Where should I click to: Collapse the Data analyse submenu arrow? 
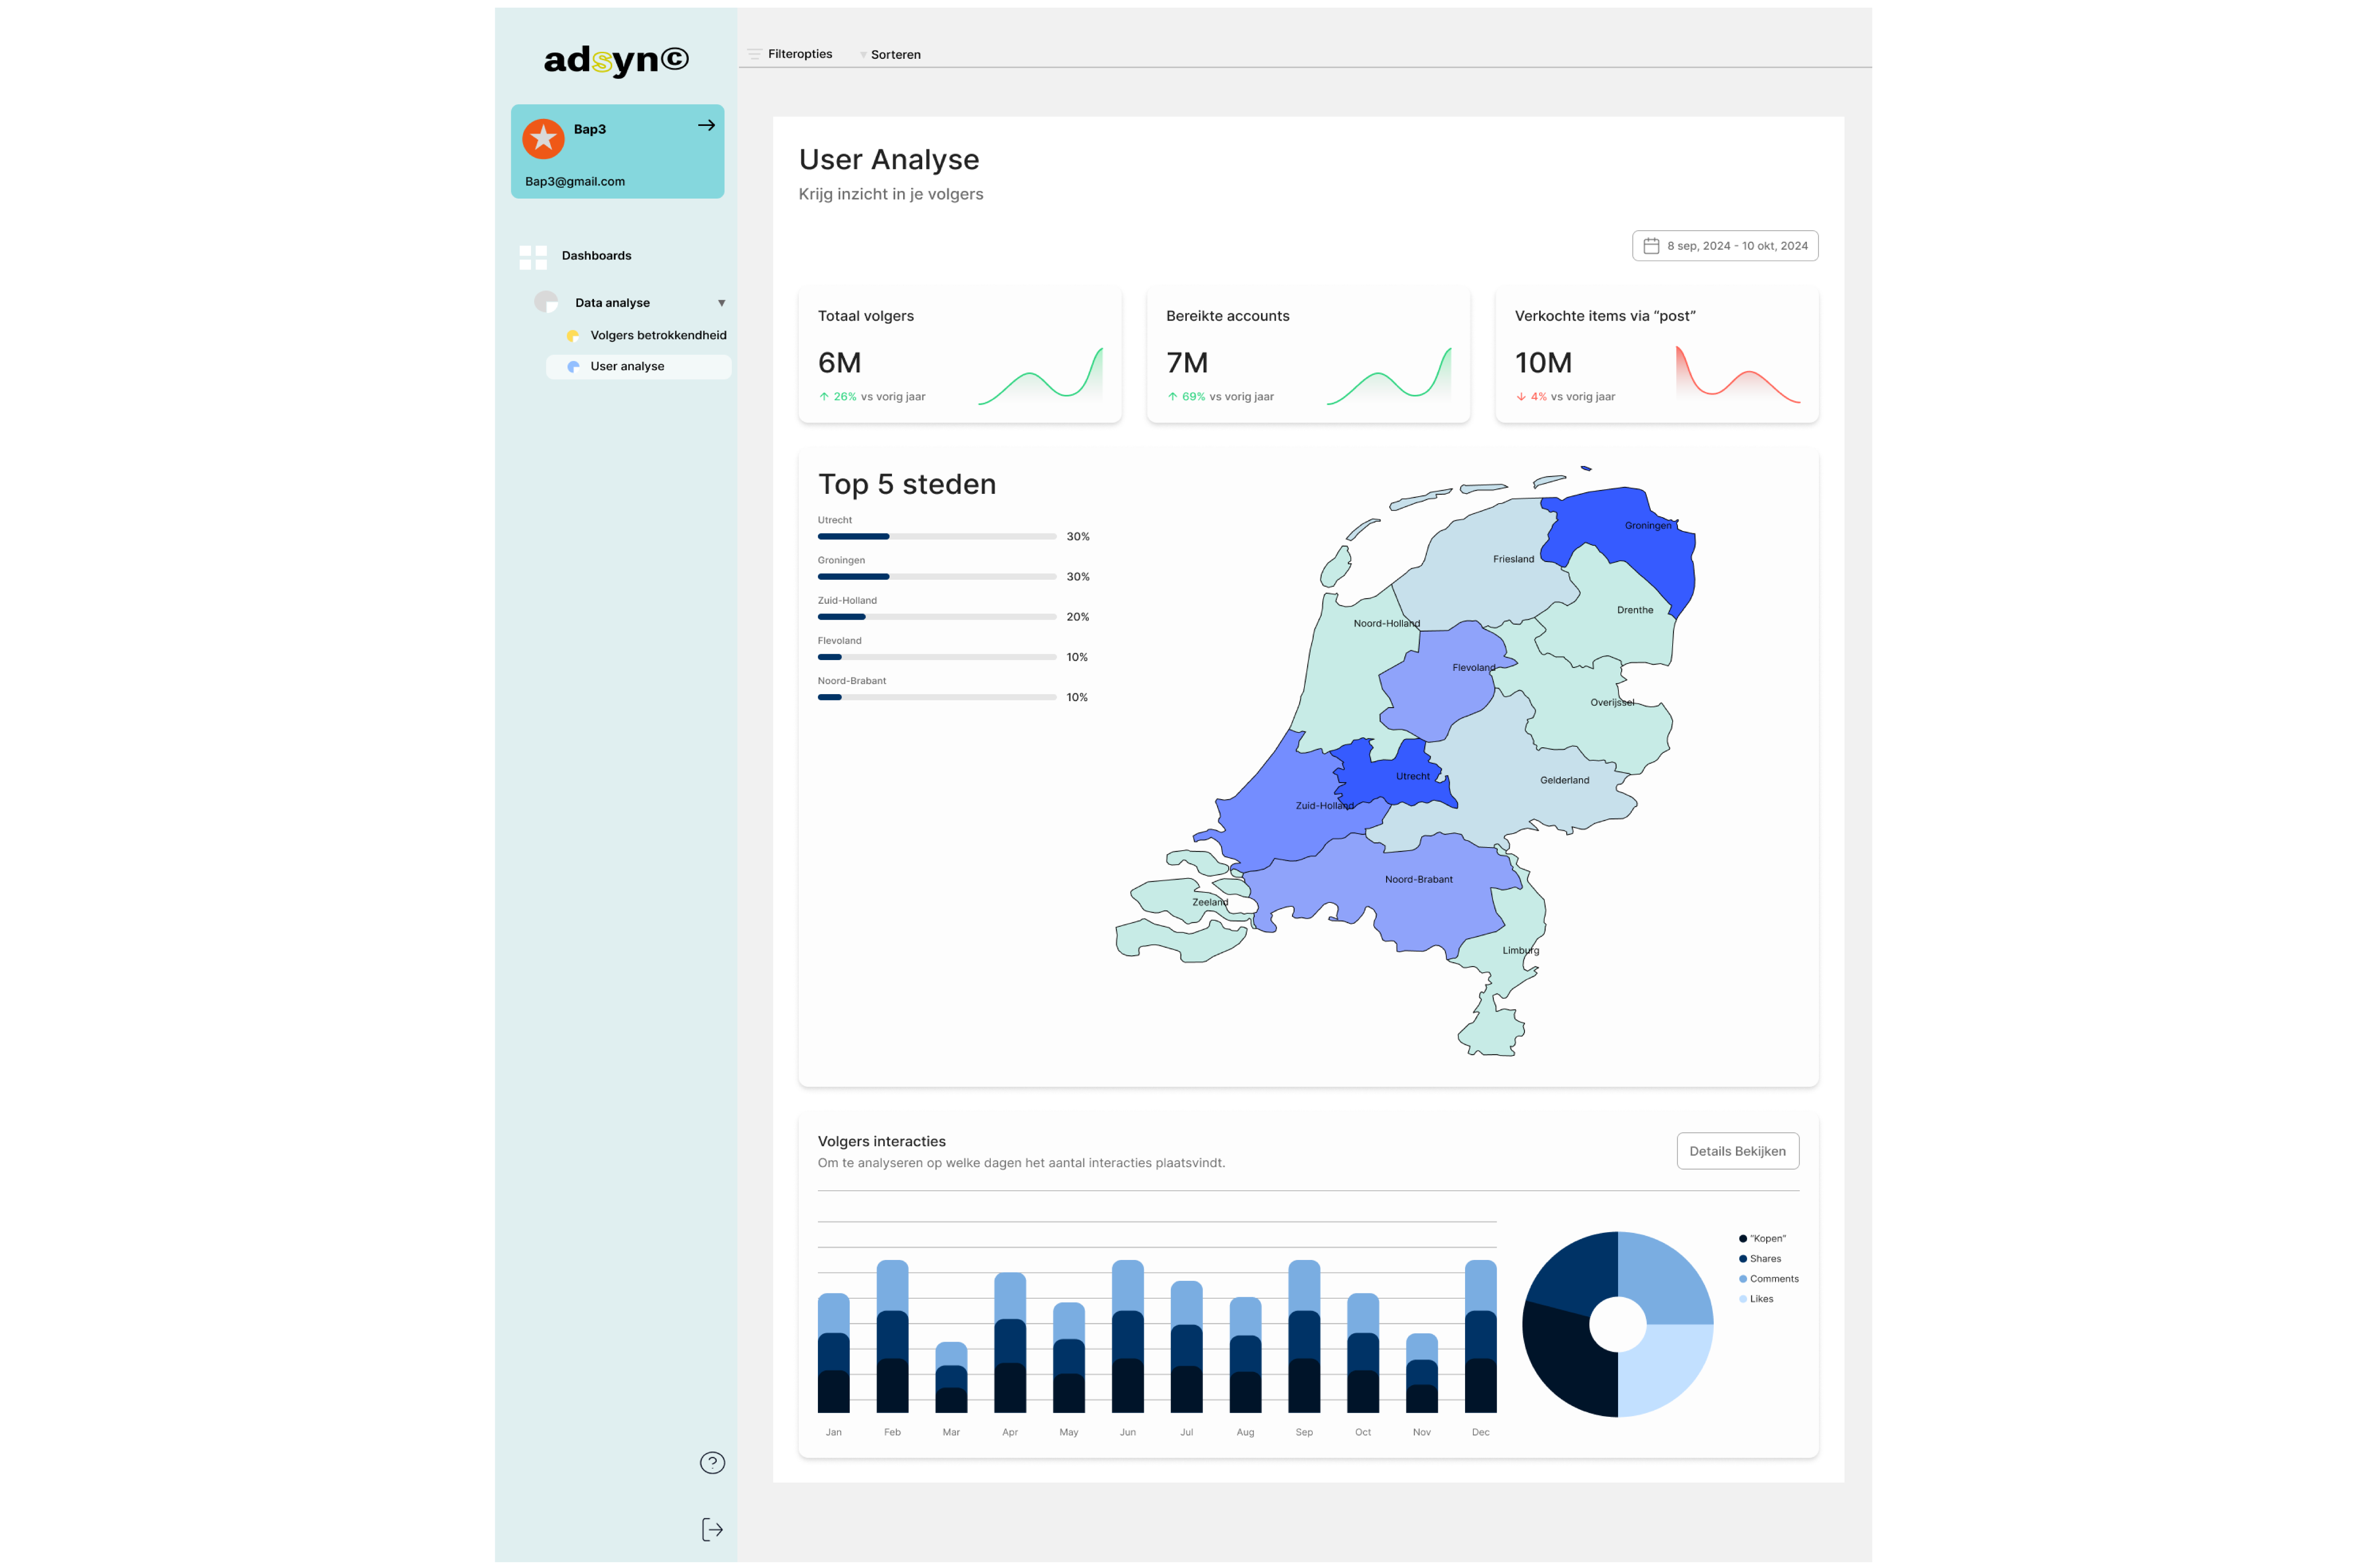point(721,303)
